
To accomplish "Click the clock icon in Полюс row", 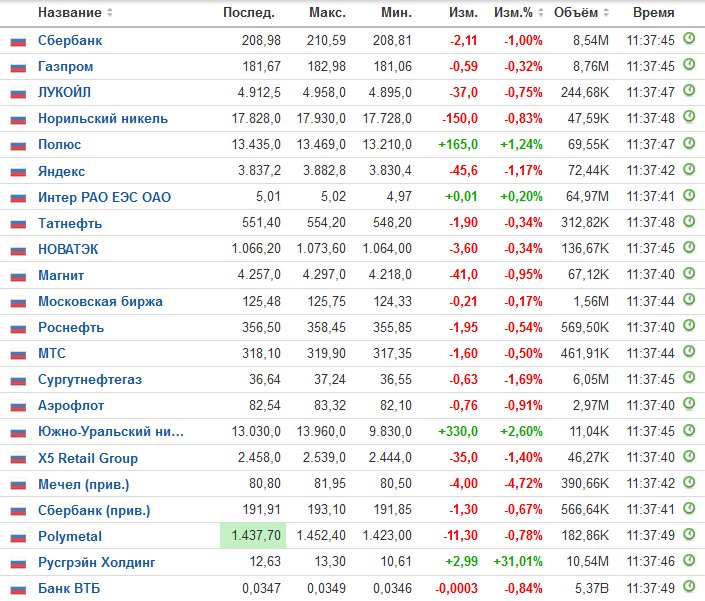I will point(689,143).
